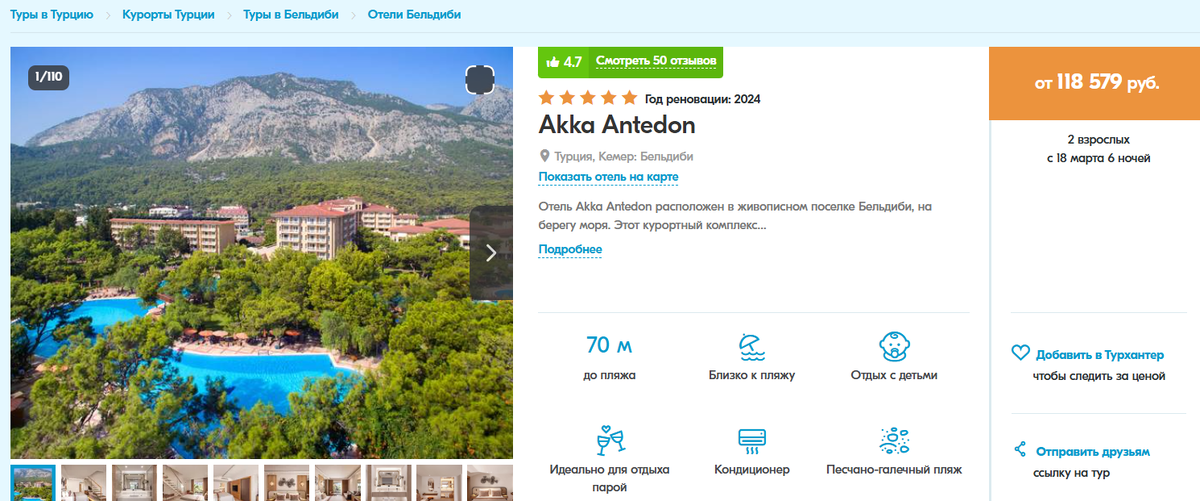Viewport: 1200px width, 501px height.
Task: Open Отели Бельдиби breadcrumb
Action: point(415,15)
